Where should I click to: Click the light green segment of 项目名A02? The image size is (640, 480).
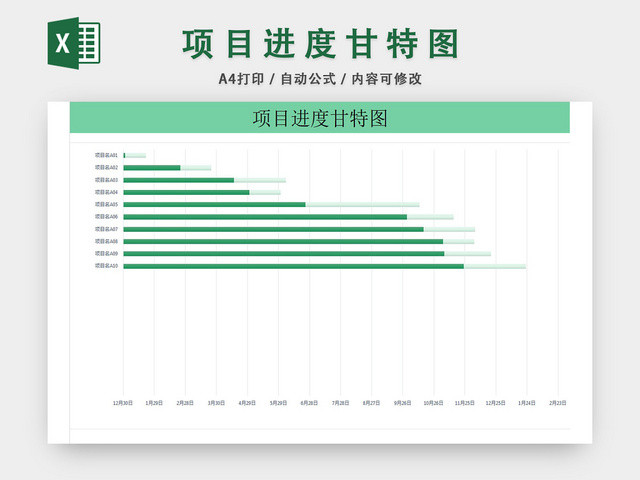coord(196,168)
